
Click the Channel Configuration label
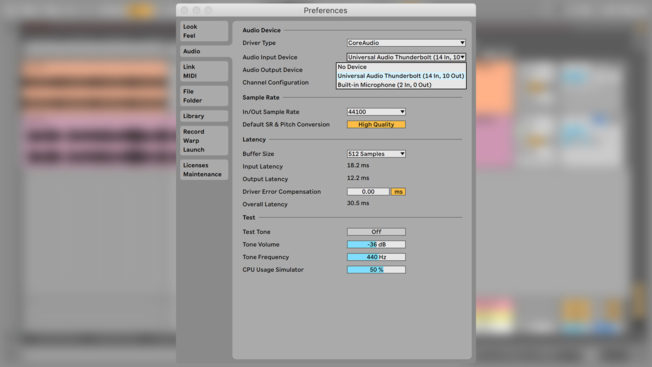275,82
